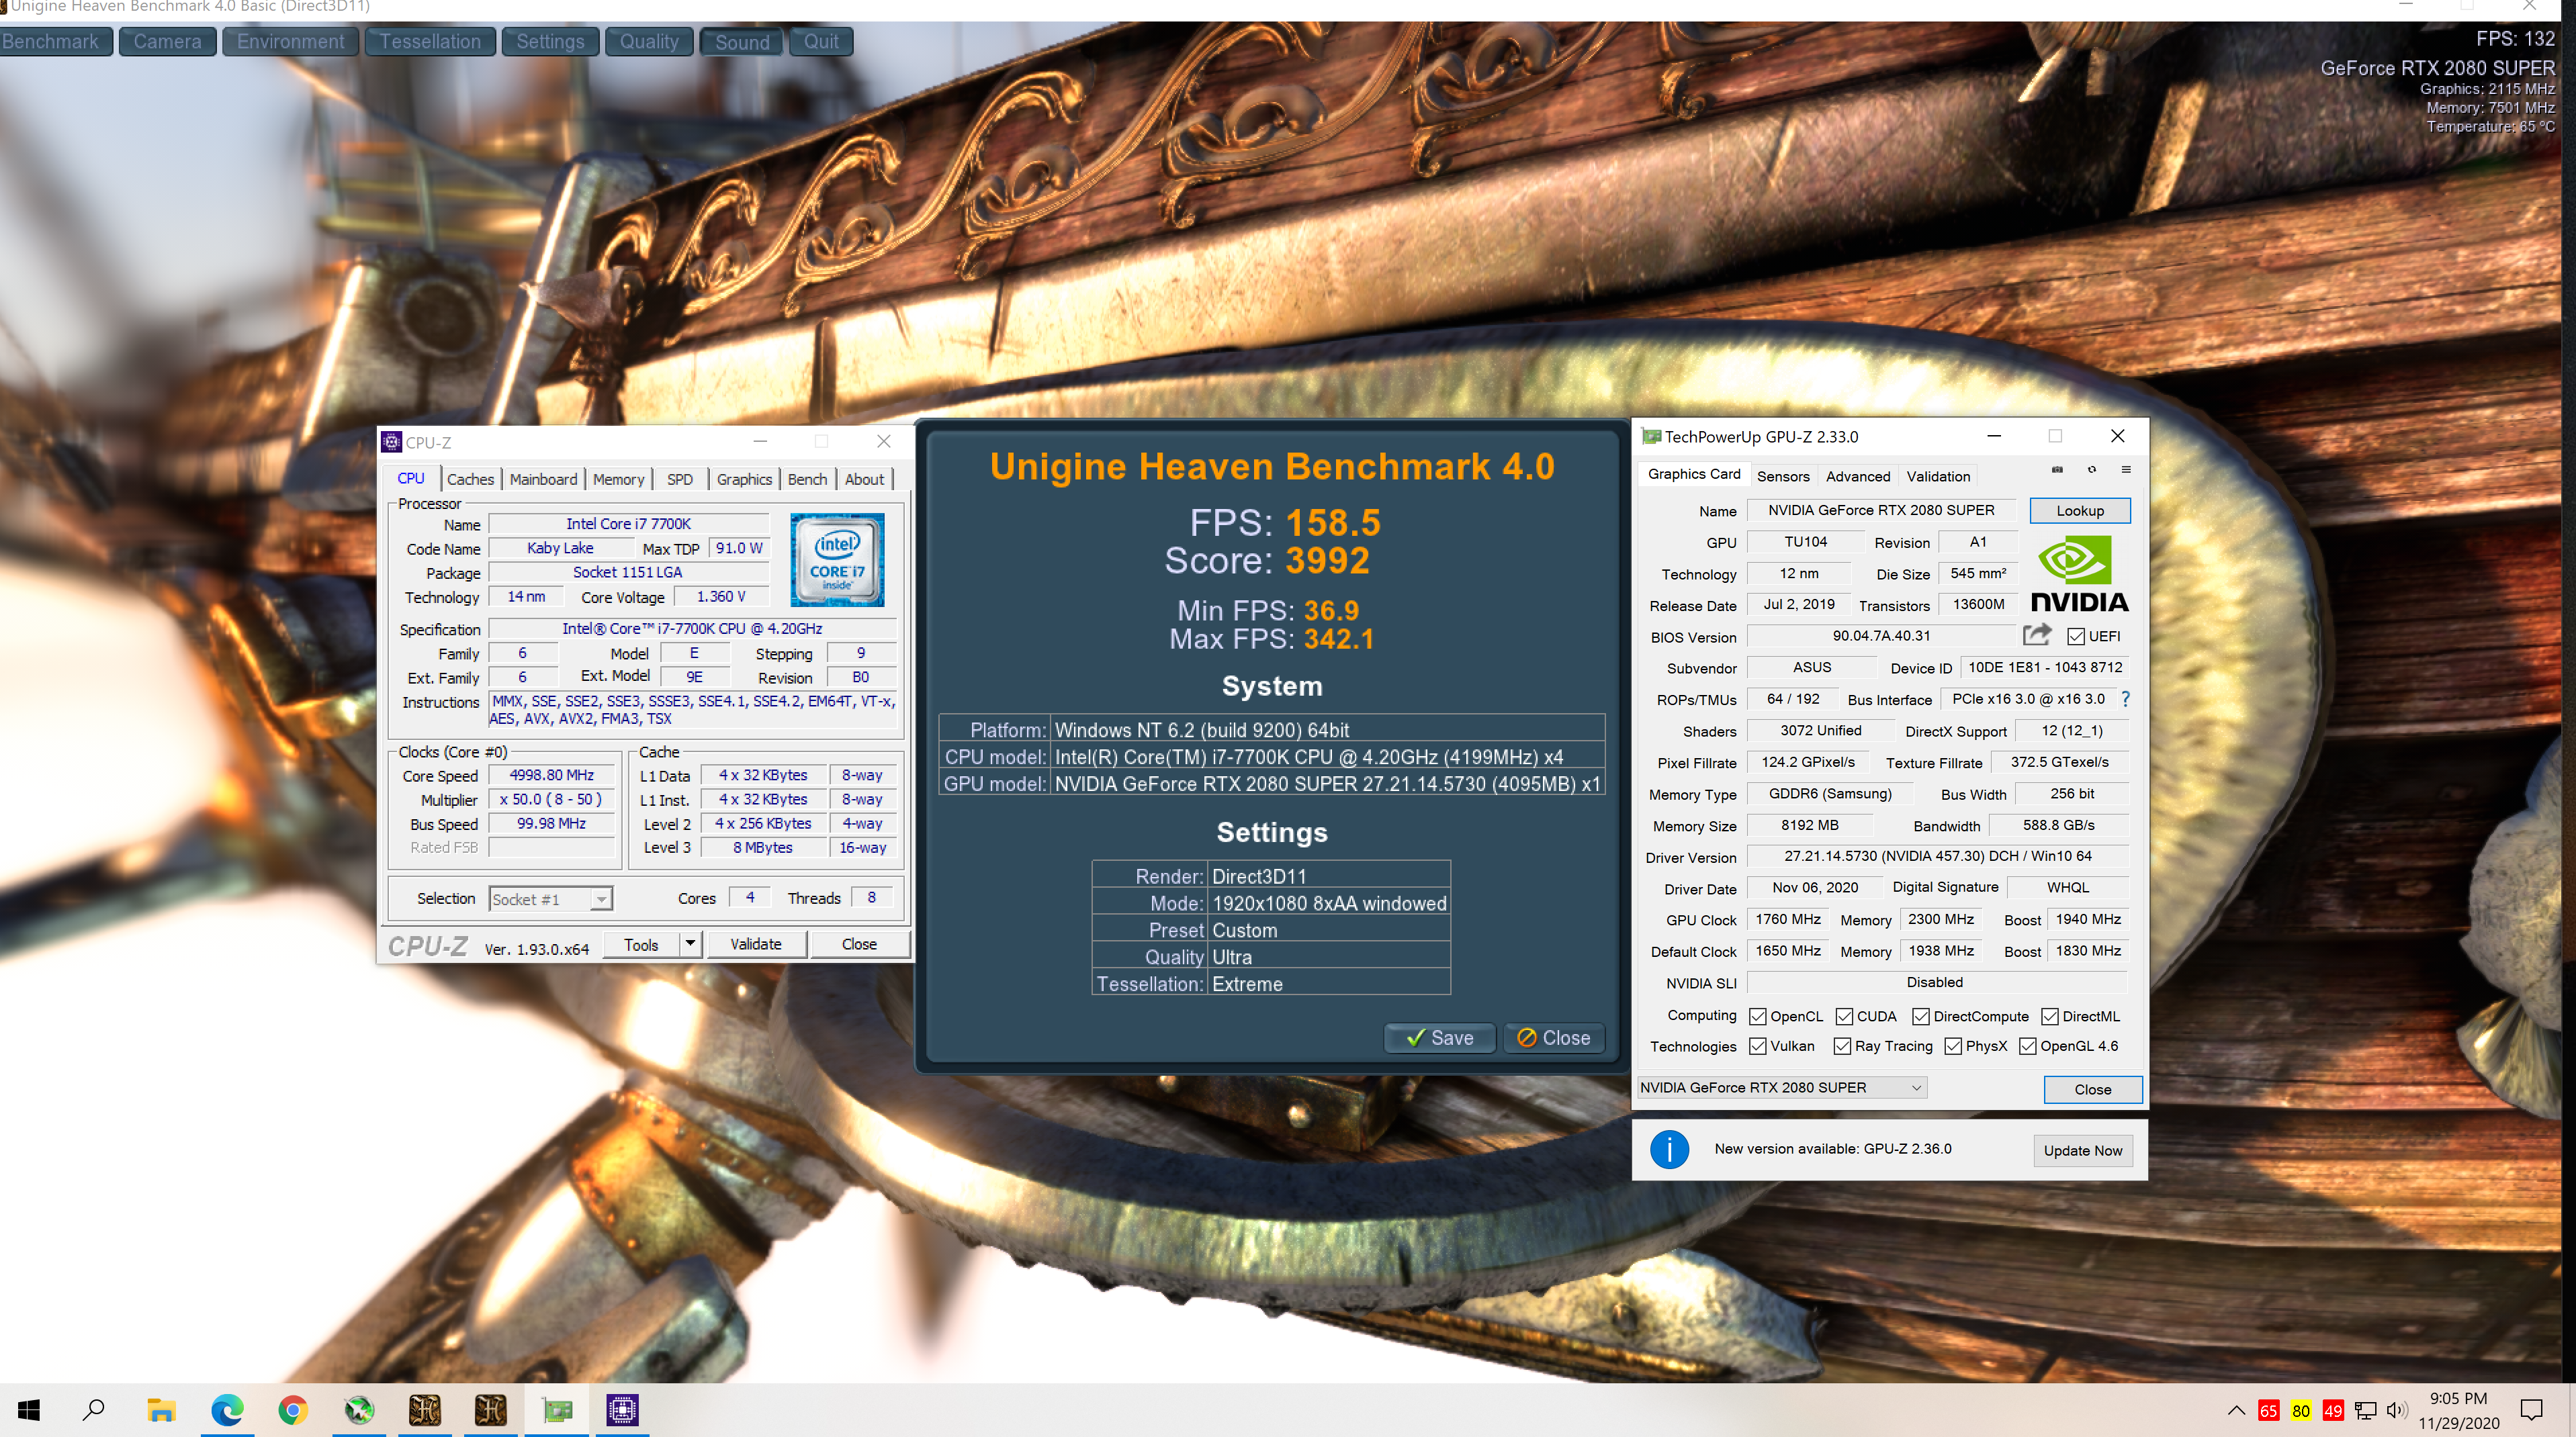Open File Explorer from the taskbar

click(161, 1411)
